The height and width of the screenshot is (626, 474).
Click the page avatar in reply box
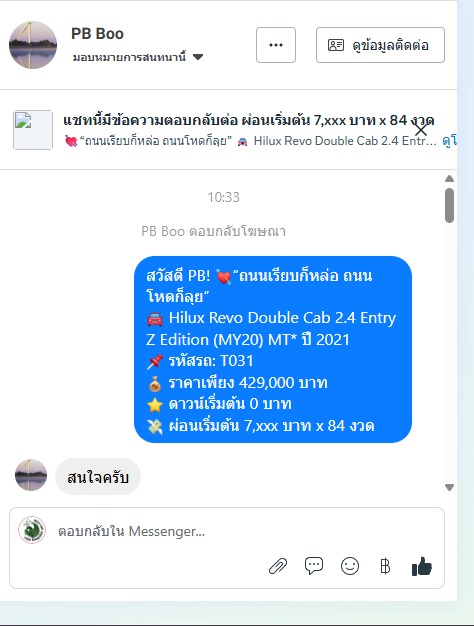tap(32, 530)
